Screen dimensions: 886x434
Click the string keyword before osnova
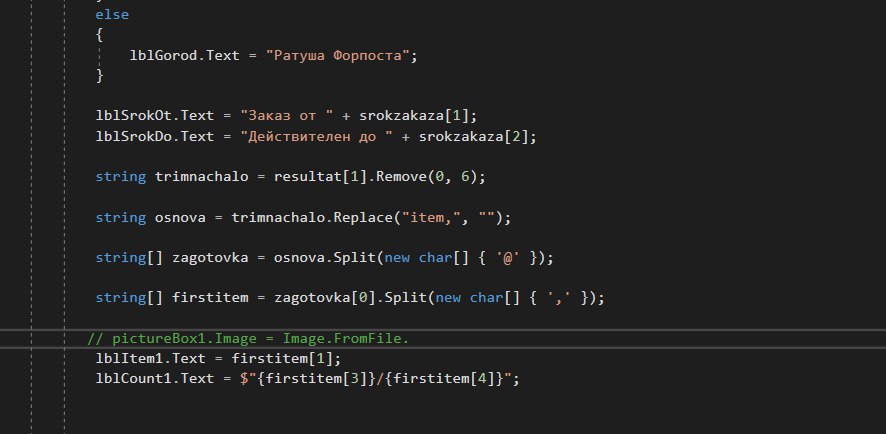121,218
